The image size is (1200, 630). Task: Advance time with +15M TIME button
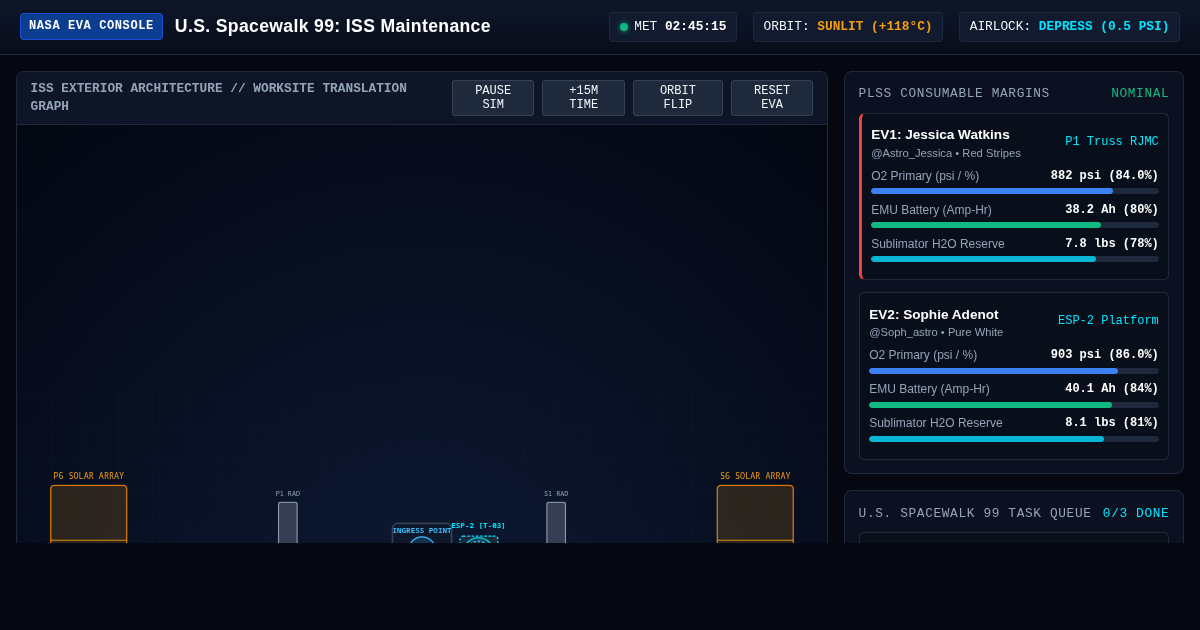[583, 98]
